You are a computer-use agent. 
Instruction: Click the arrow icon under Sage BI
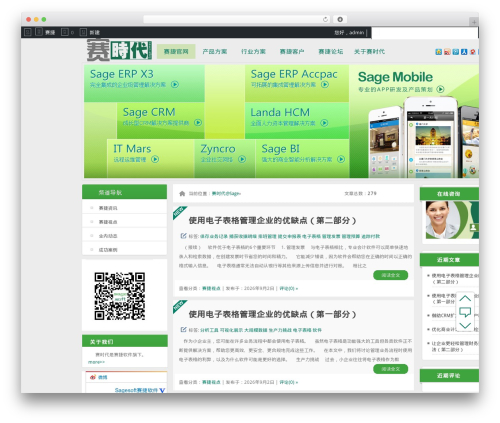tap(341, 159)
